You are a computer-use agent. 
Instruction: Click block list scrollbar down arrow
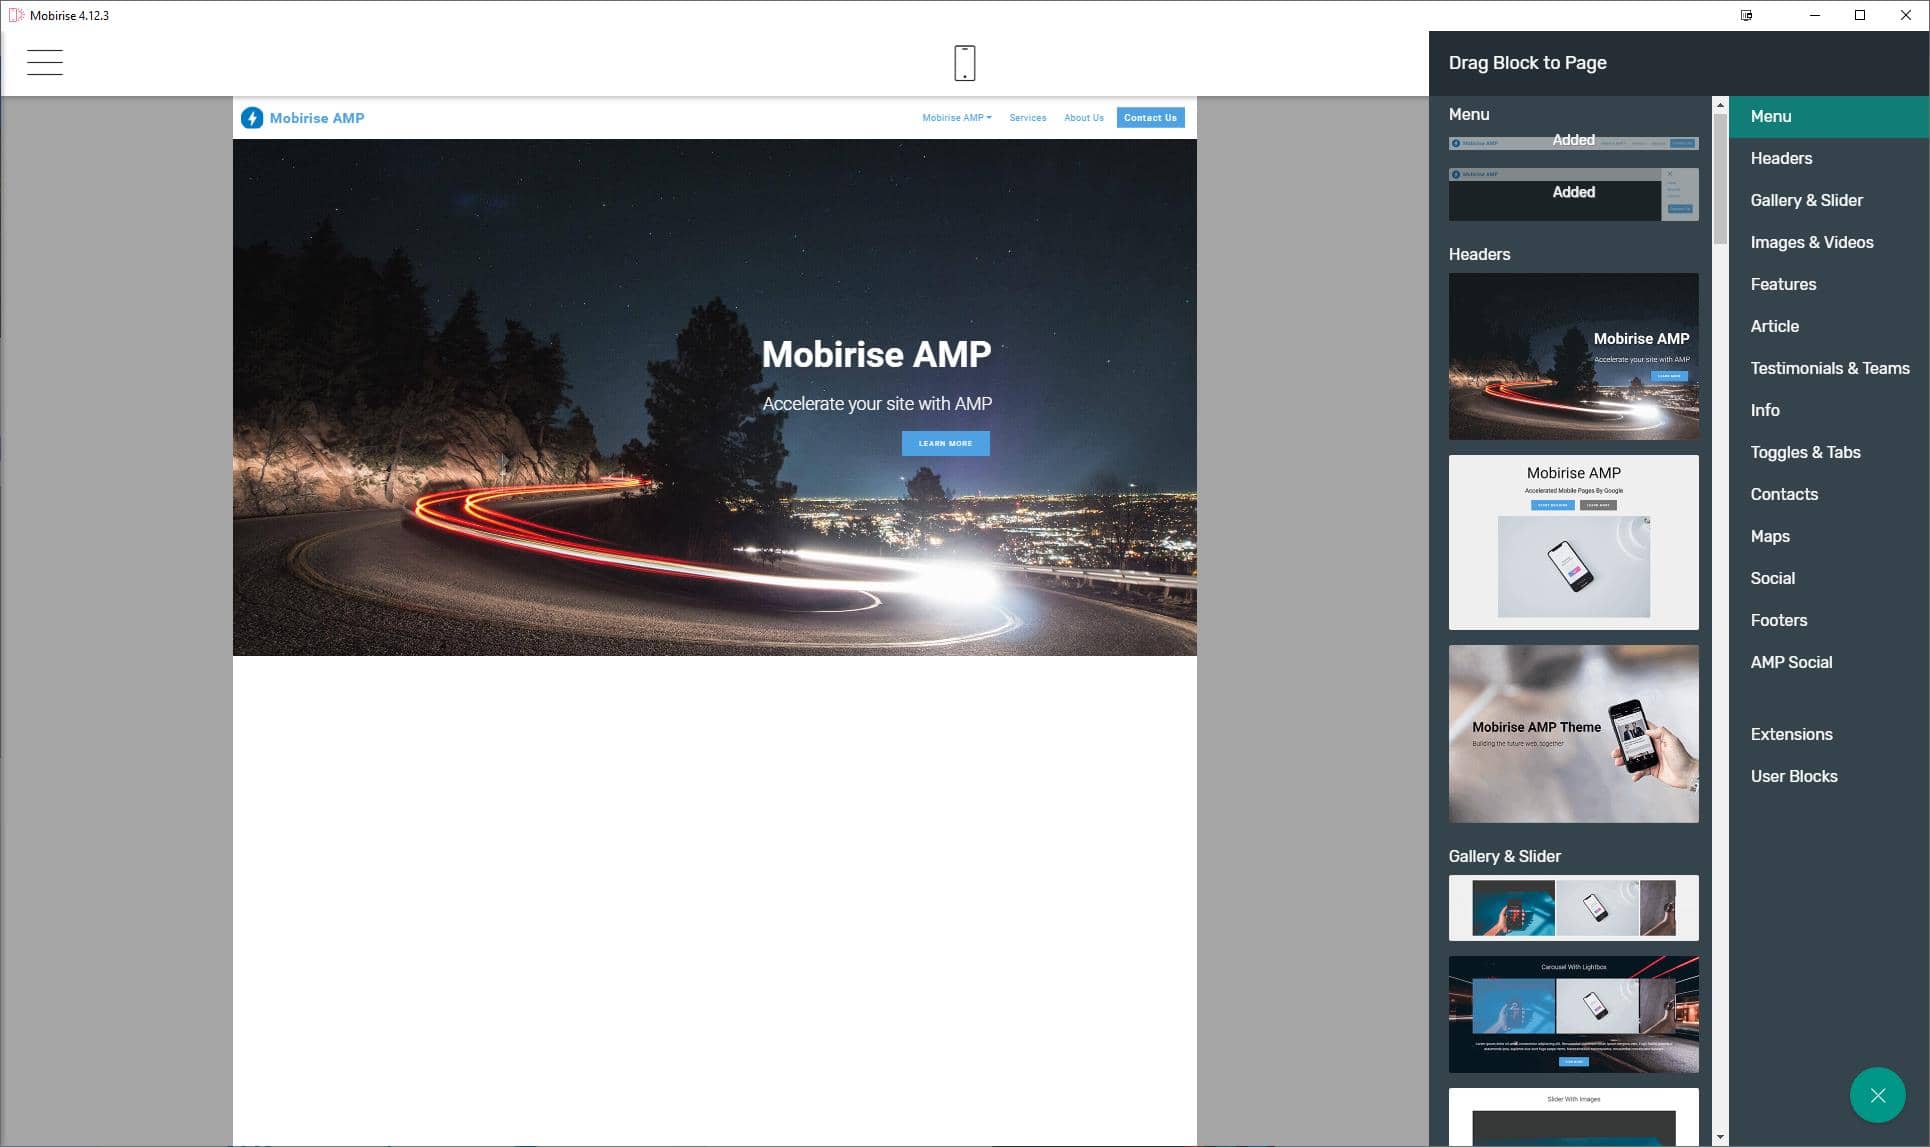1720,1137
